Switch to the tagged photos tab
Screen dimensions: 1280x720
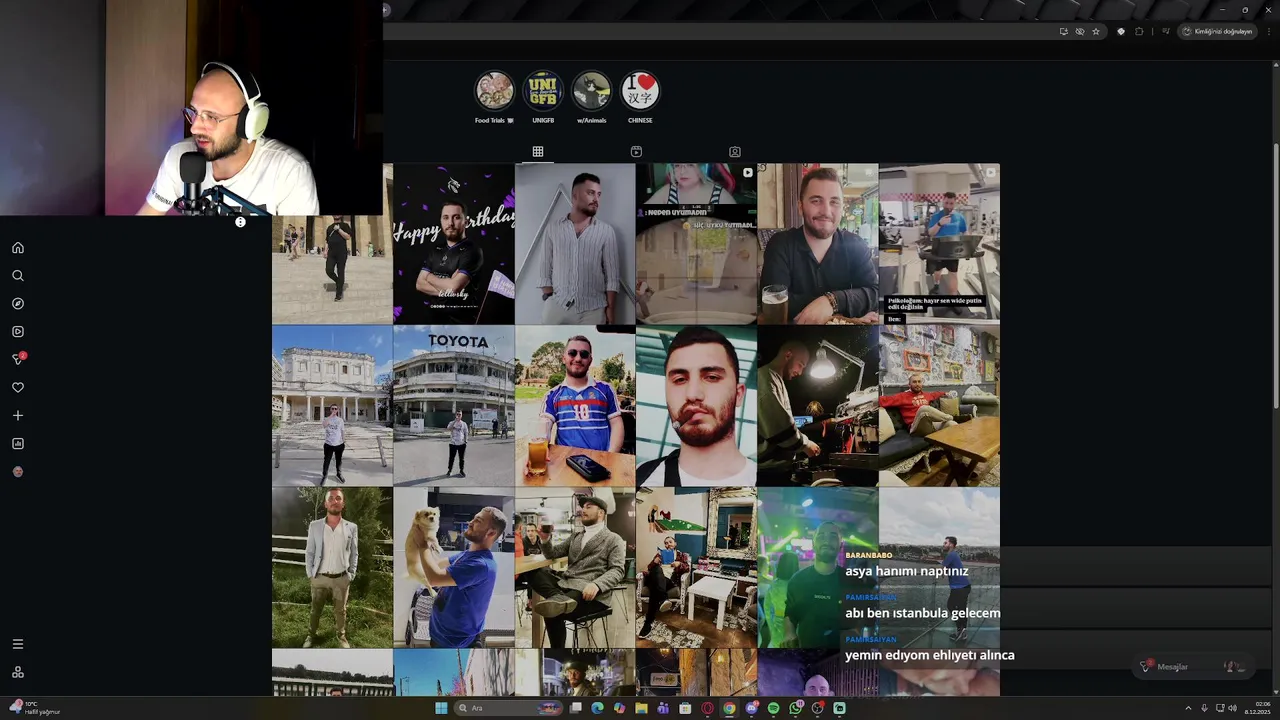(x=735, y=152)
